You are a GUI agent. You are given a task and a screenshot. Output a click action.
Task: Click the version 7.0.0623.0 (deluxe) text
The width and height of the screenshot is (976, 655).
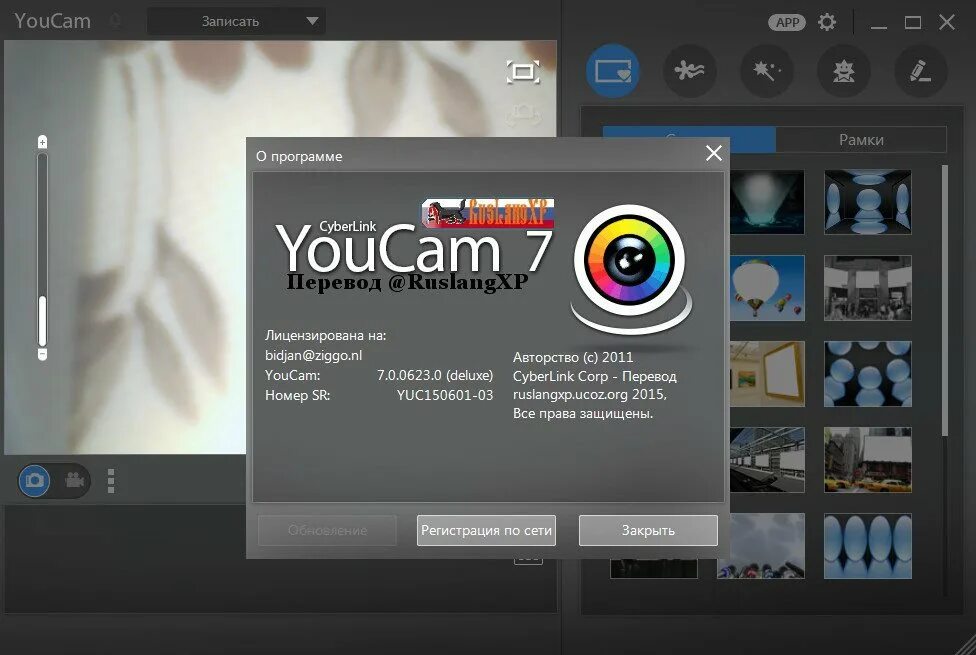(434, 375)
